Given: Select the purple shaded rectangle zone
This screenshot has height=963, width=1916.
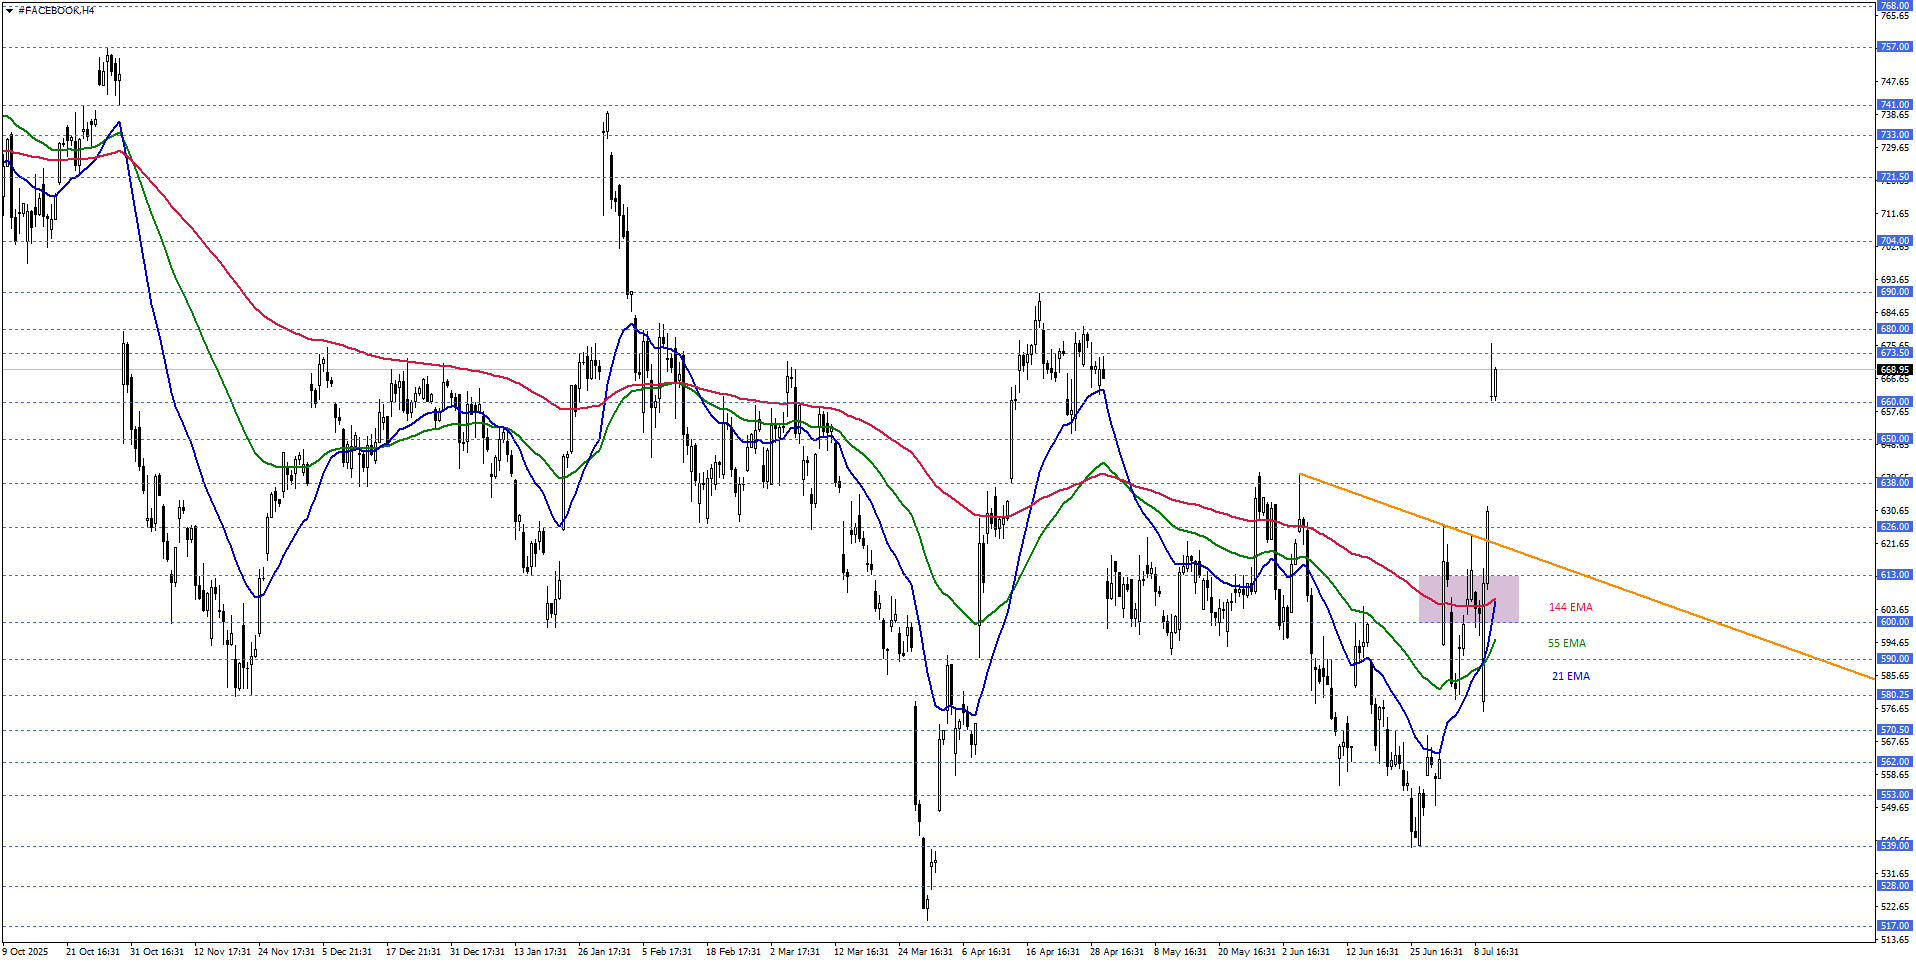Looking at the screenshot, I should click(1469, 599).
